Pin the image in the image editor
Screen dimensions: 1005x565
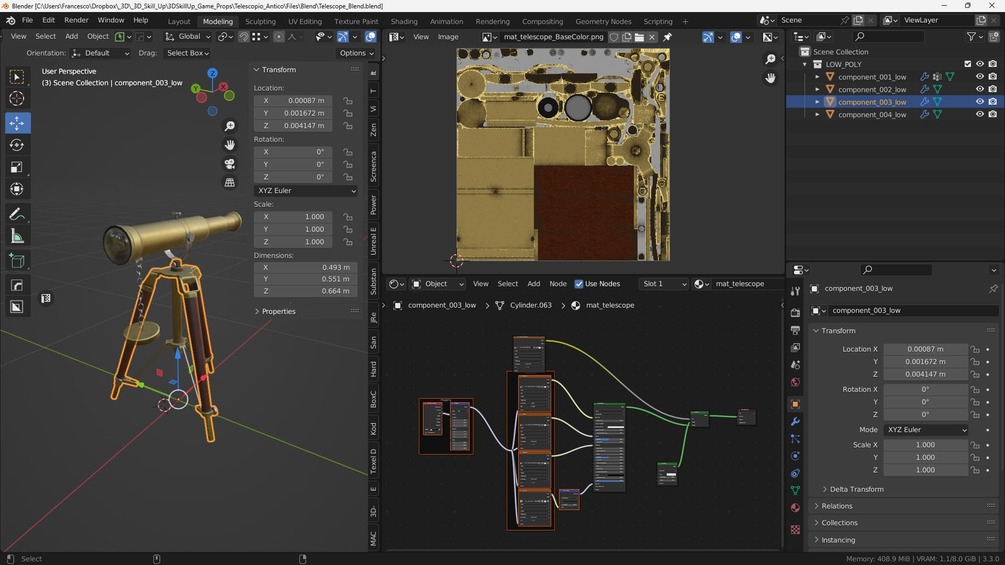667,37
